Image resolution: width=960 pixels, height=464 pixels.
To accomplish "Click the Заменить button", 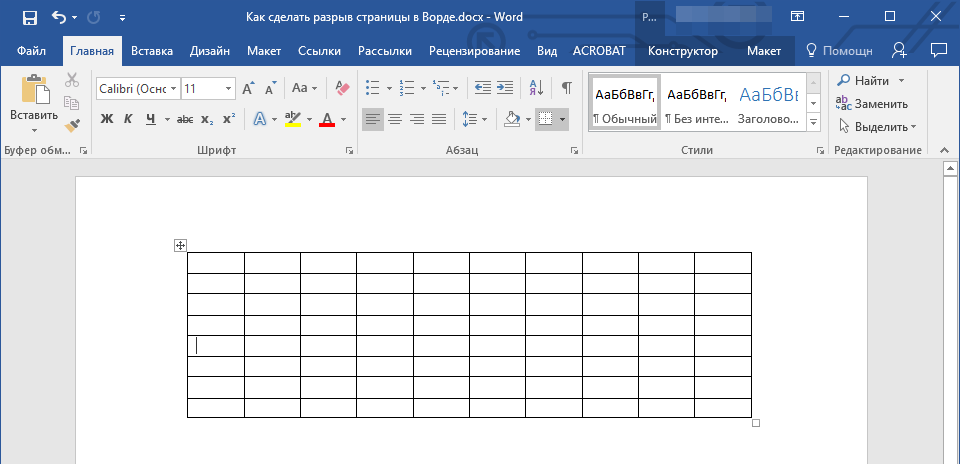I will coord(871,103).
